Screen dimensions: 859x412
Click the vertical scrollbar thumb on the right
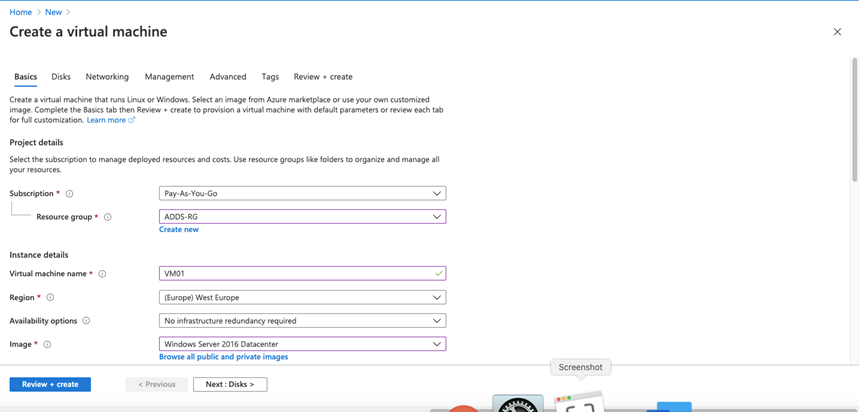click(855, 119)
